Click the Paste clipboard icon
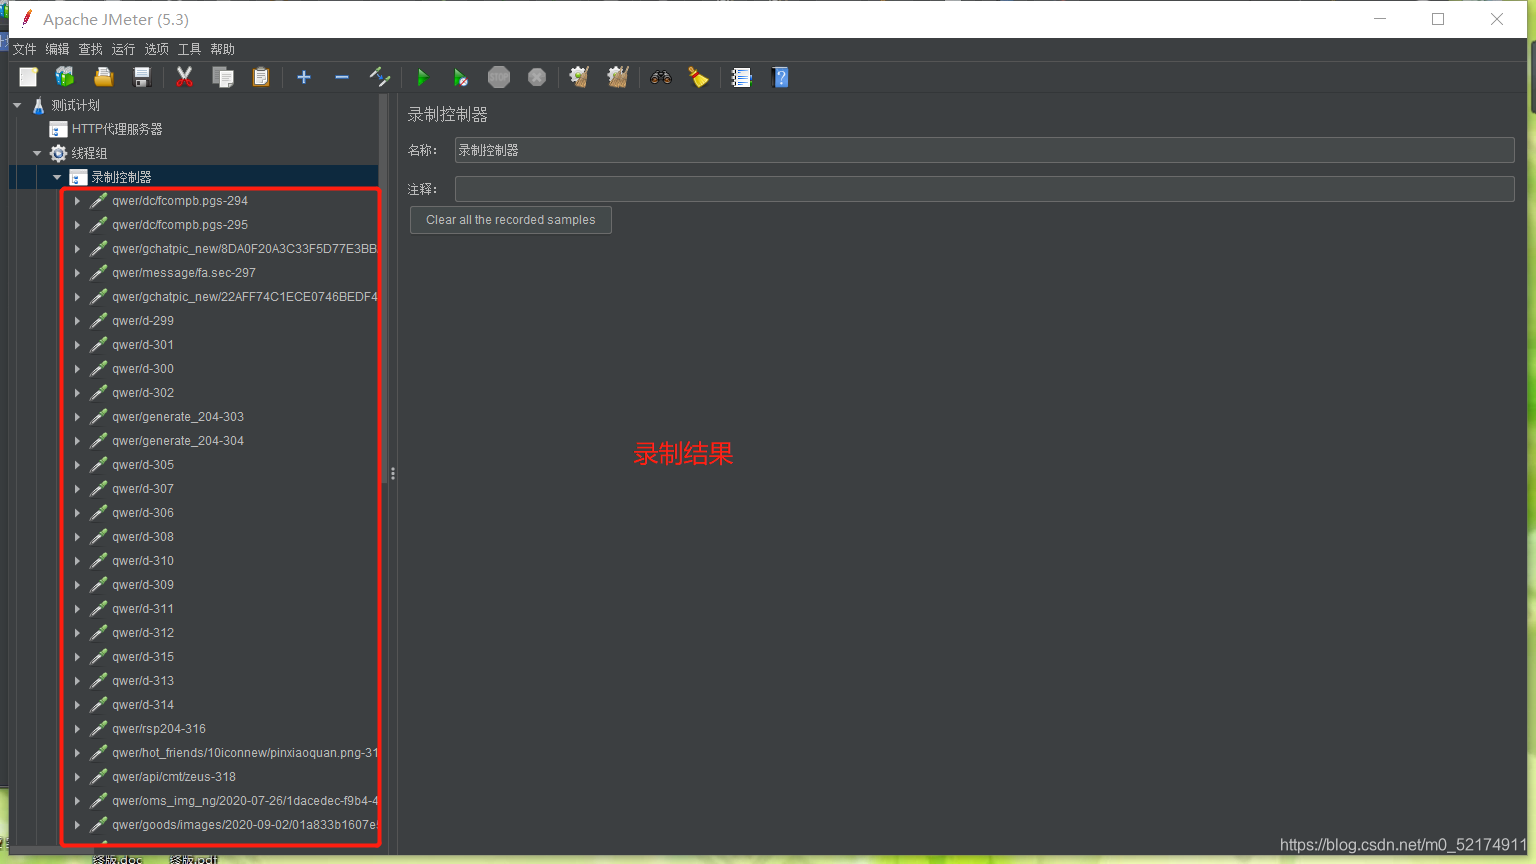Image resolution: width=1536 pixels, height=864 pixels. [261, 77]
